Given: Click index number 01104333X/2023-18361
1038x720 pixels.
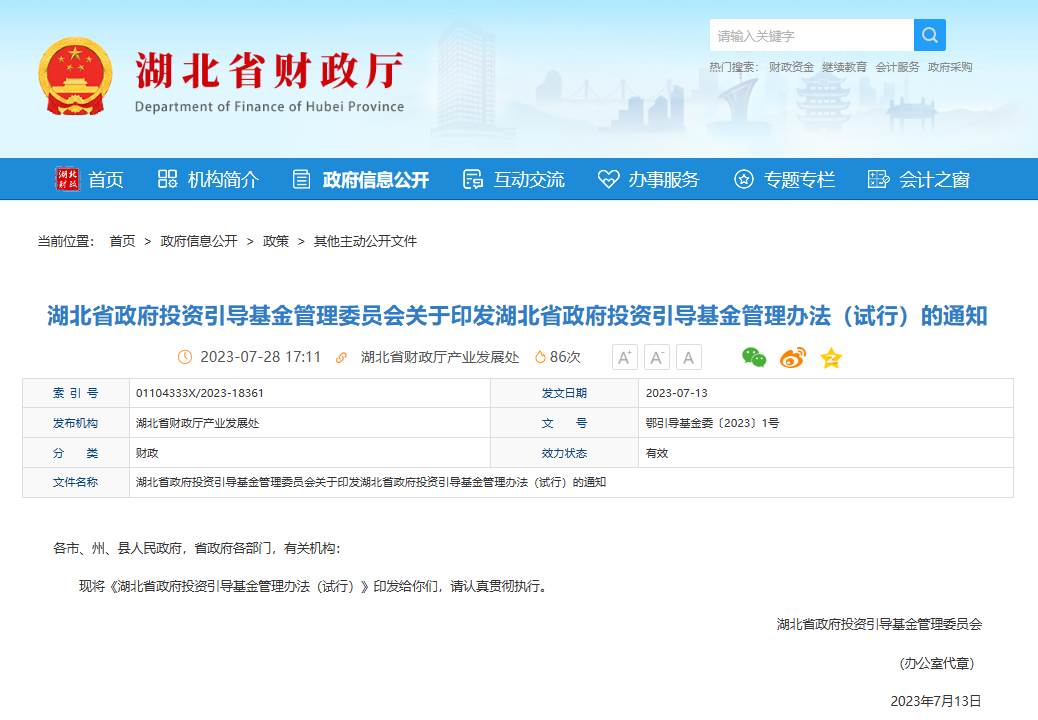Looking at the screenshot, I should 200,393.
